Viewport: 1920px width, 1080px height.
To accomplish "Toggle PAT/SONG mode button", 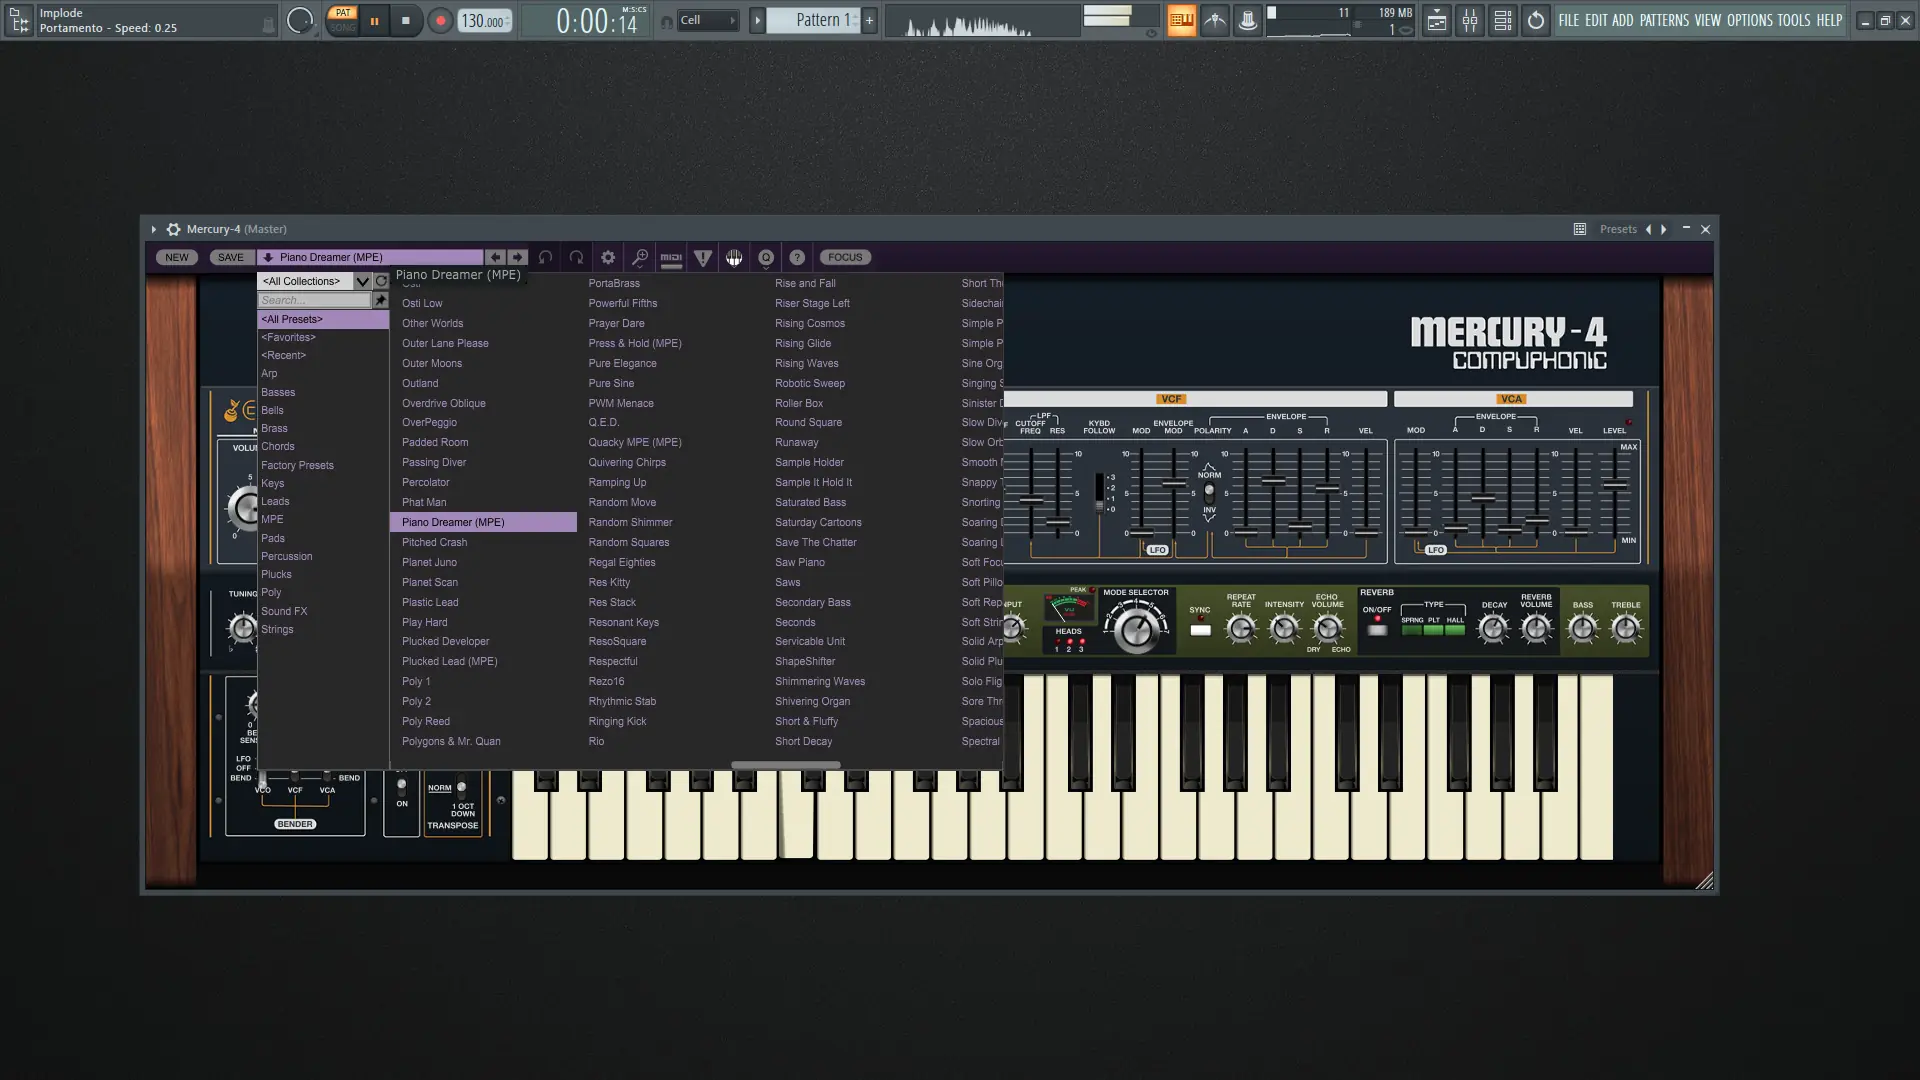I will pyautogui.click(x=343, y=20).
